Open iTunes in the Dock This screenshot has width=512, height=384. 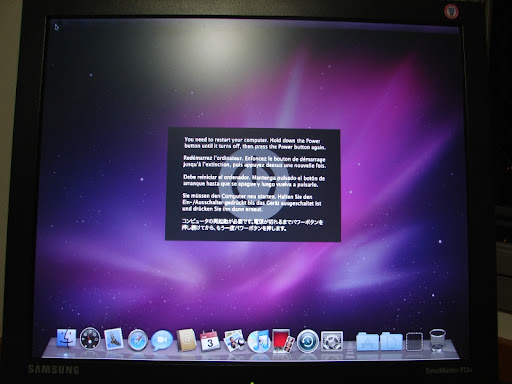[x=259, y=341]
